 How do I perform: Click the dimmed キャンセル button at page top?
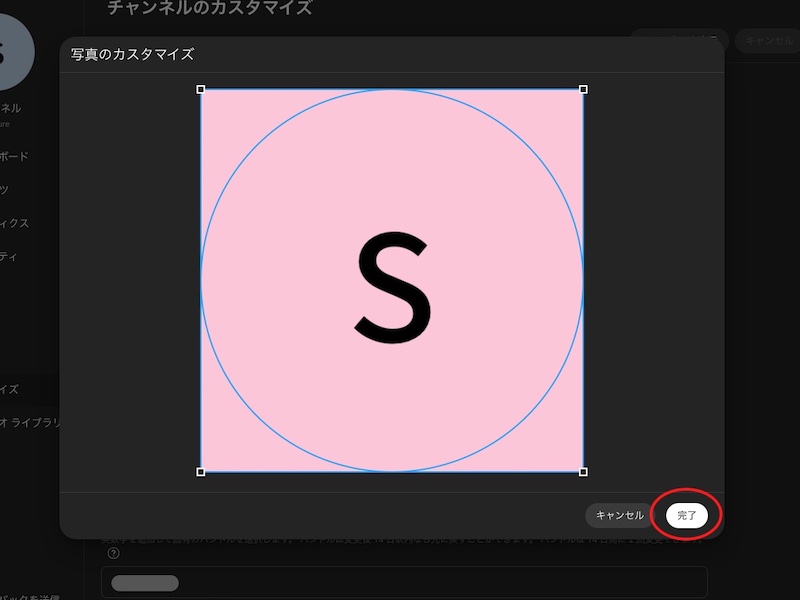click(x=768, y=41)
